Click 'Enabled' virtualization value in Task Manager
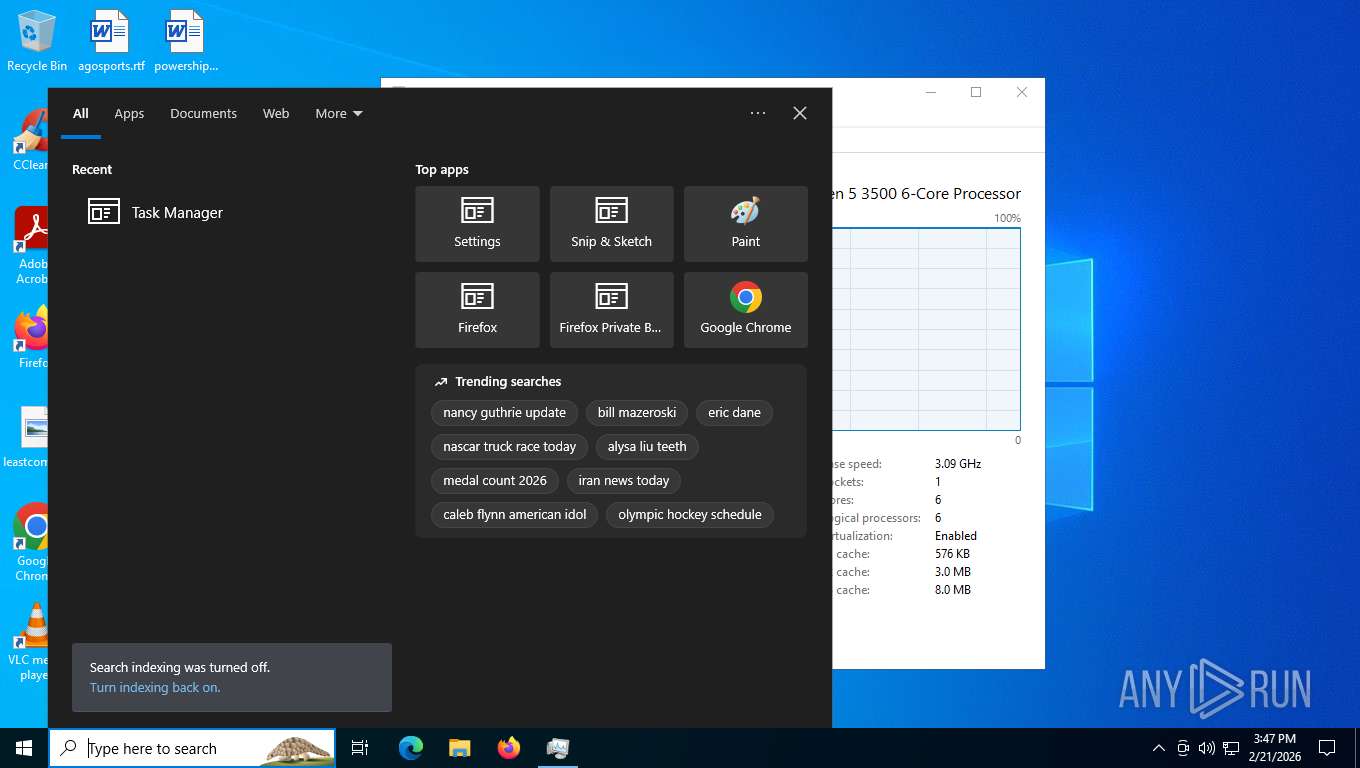 956,536
